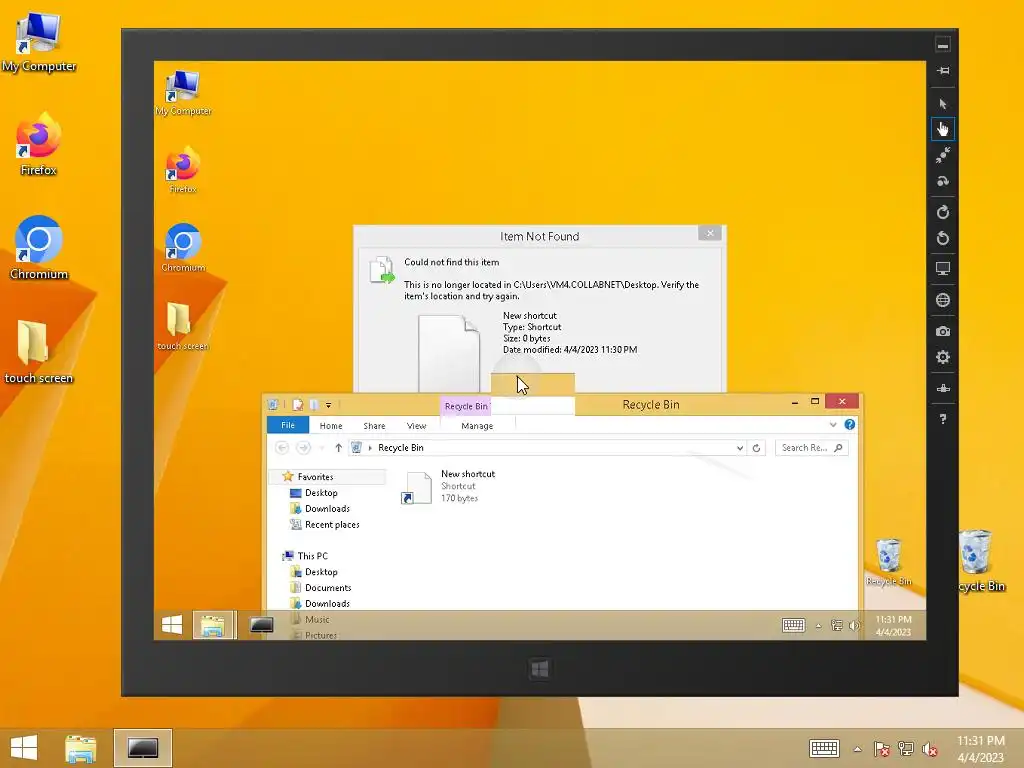The height and width of the screenshot is (768, 1024).
Task: Open simulator settings gear icon
Action: coord(942,357)
